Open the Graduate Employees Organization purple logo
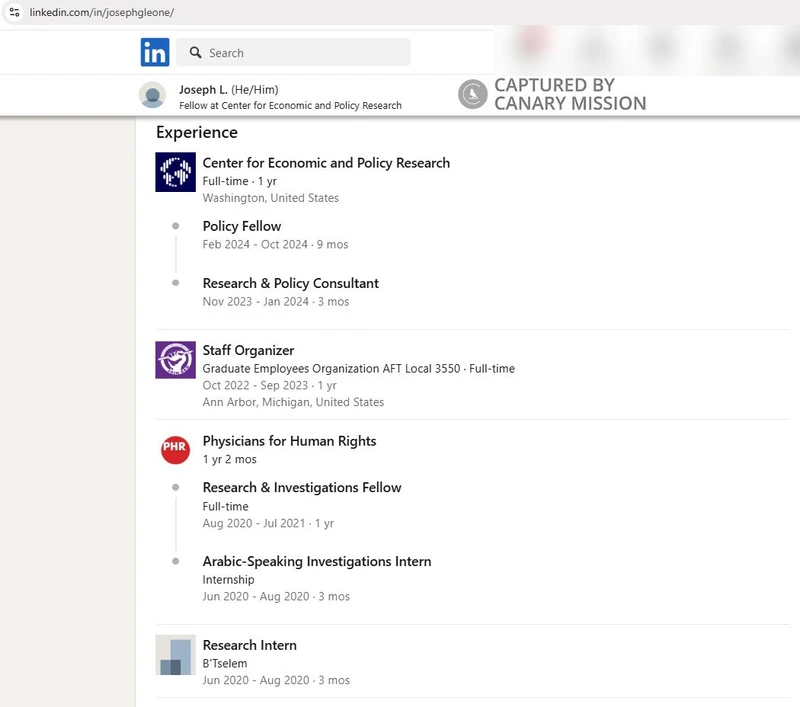The height and width of the screenshot is (707, 800). 176,360
